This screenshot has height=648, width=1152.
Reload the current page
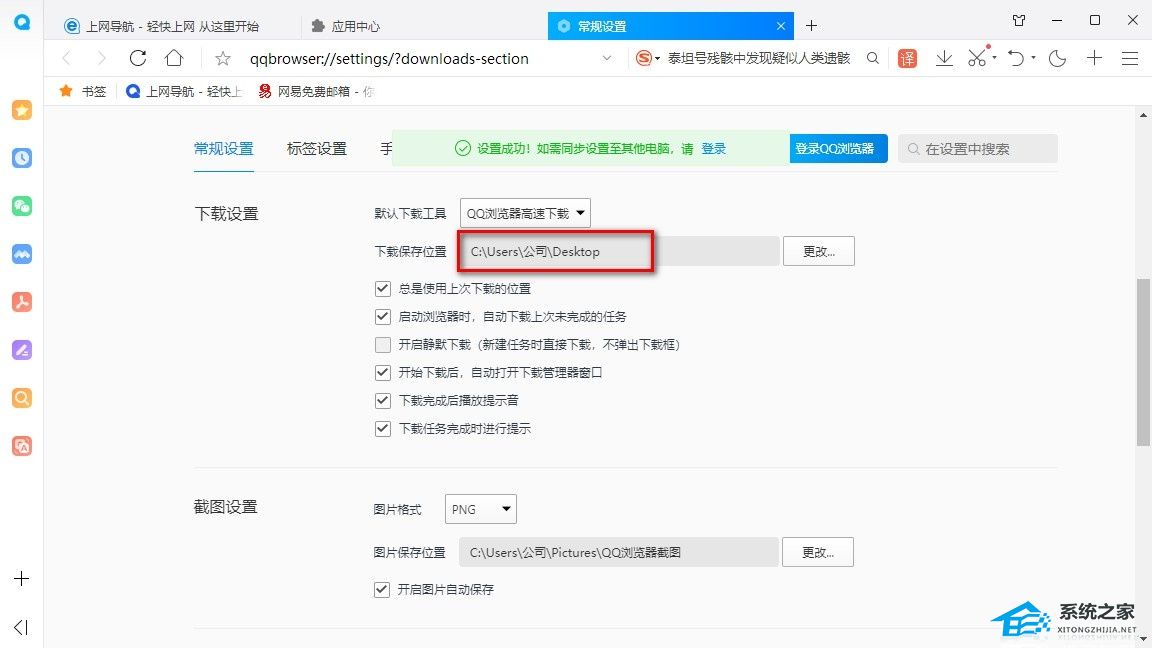pyautogui.click(x=137, y=58)
